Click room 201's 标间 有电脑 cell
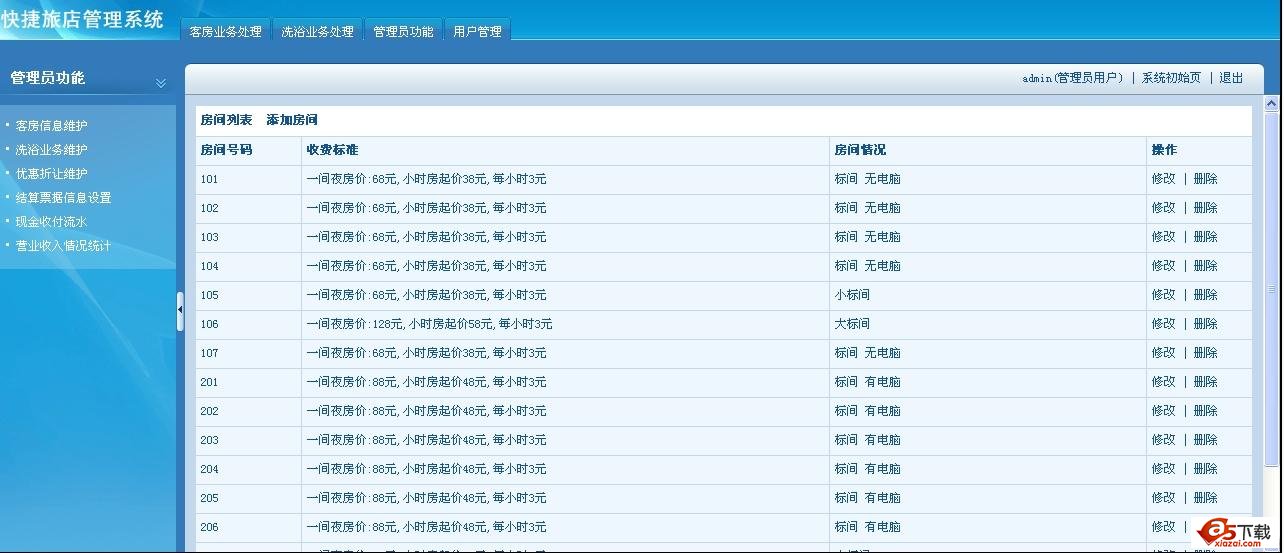This screenshot has height=553, width=1284. (x=988, y=383)
